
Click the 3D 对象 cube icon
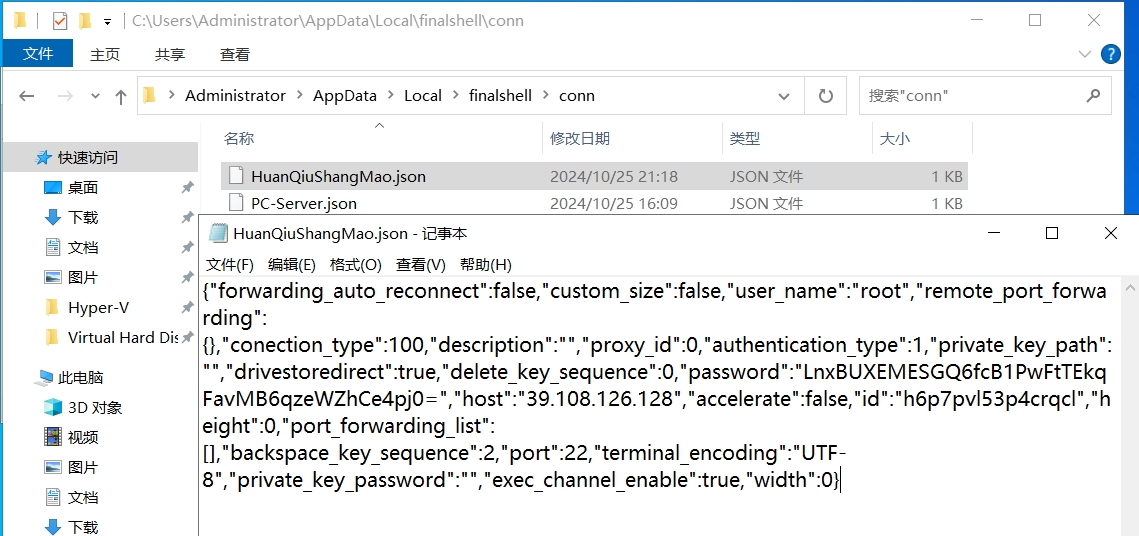coord(53,407)
